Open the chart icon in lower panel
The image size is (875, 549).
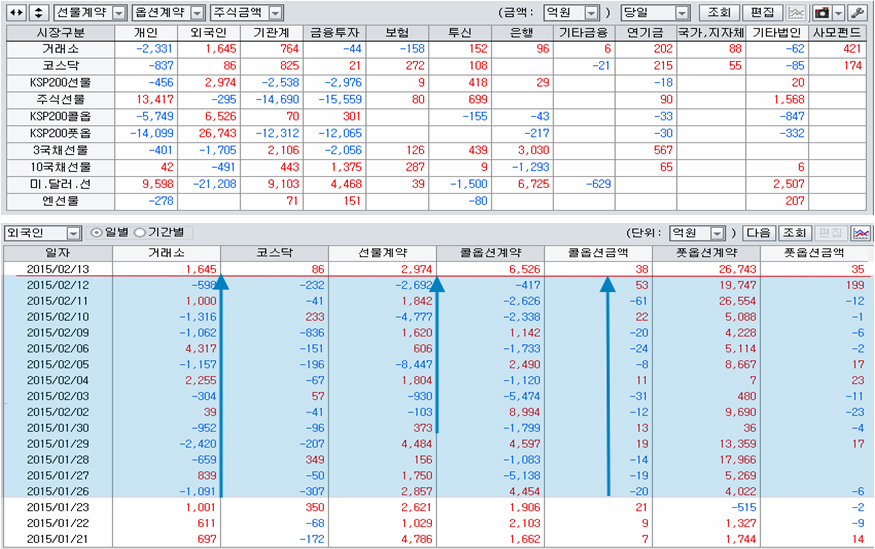pyautogui.click(x=861, y=233)
